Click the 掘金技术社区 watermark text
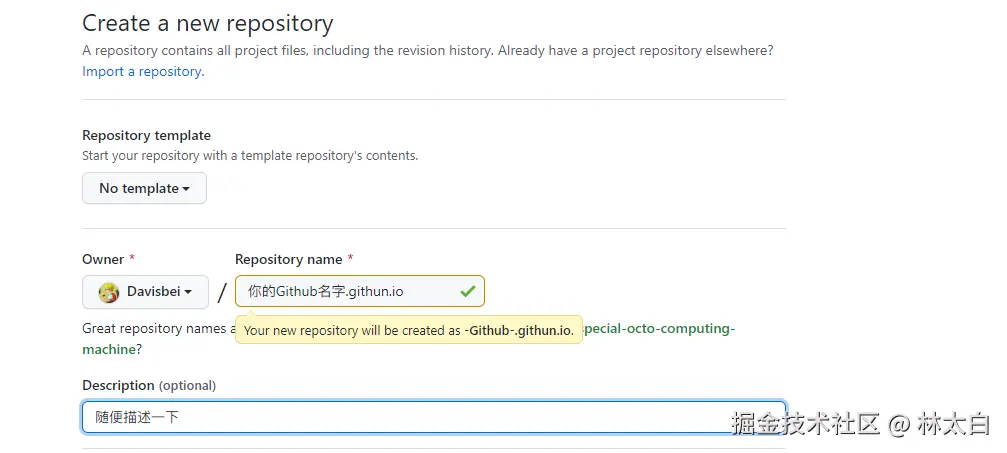 tap(805, 423)
